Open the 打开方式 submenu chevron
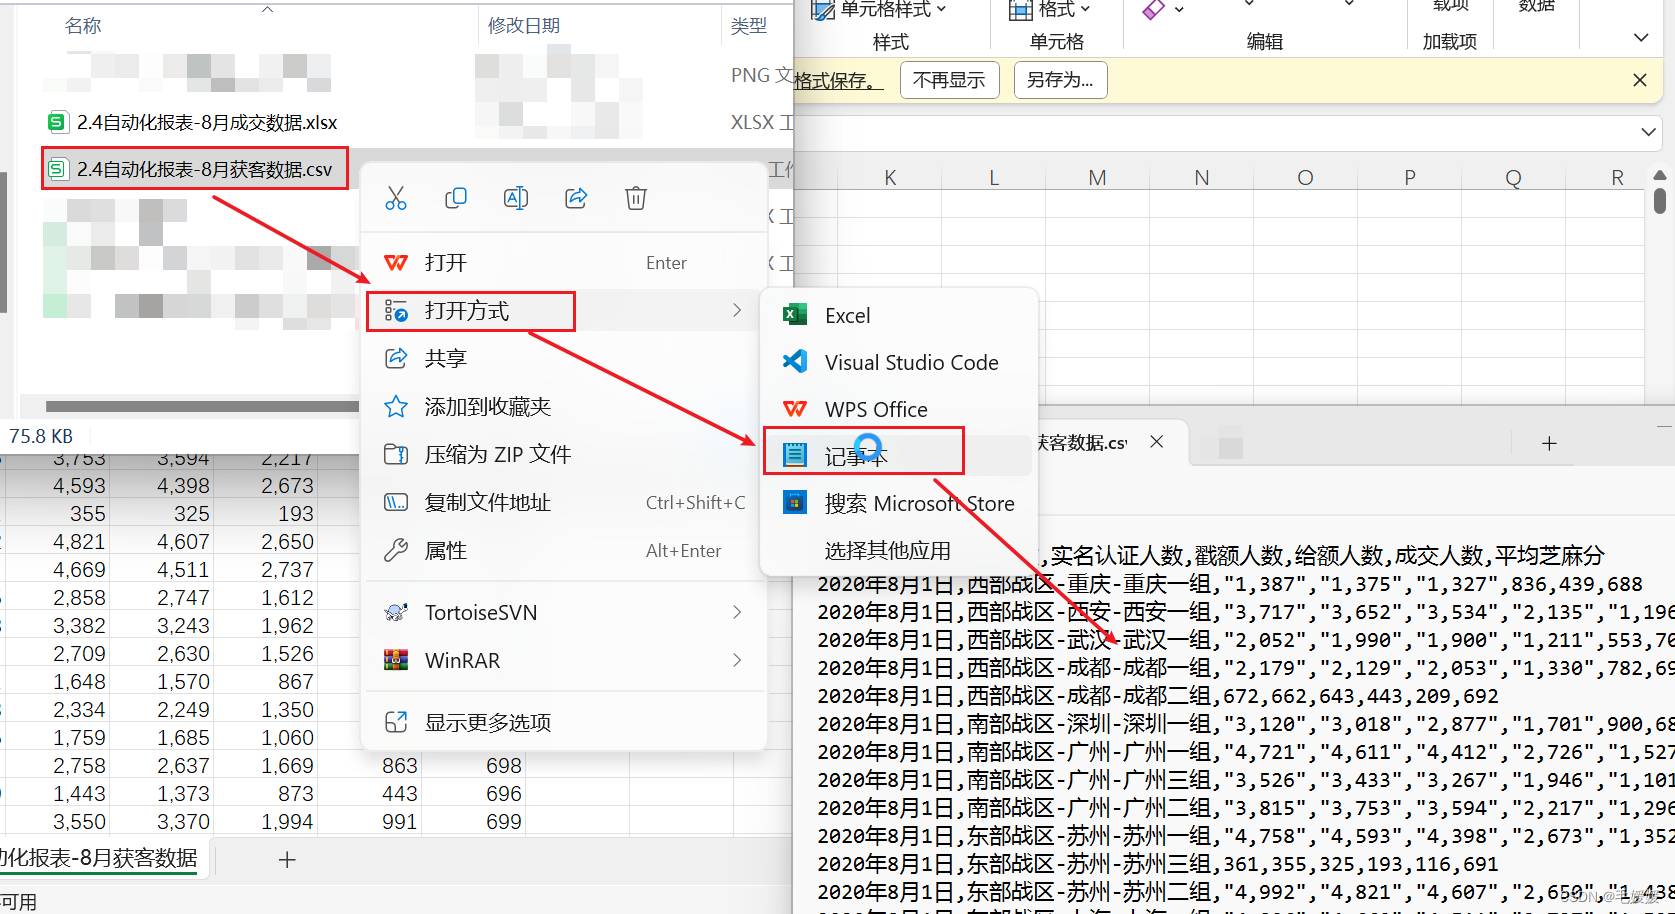Viewport: 1675px width, 914px height. click(x=737, y=310)
